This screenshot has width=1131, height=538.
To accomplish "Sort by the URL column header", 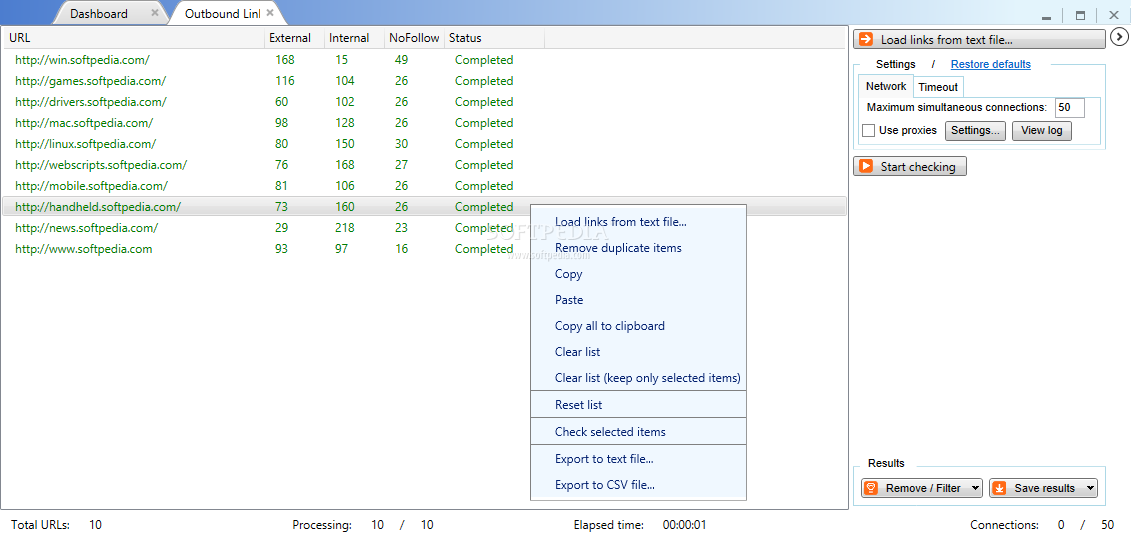I will (x=134, y=38).
